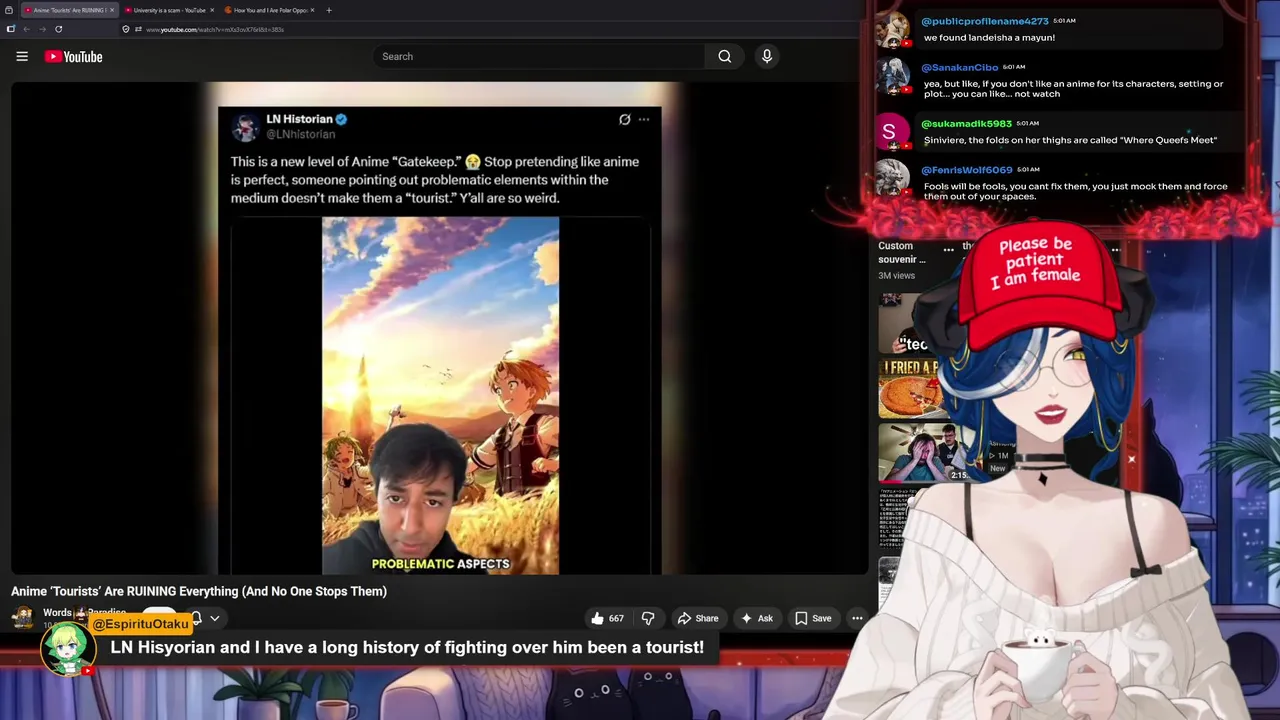Click the @LNhistorian handle text
This screenshot has width=1280, height=720.
tap(301, 134)
